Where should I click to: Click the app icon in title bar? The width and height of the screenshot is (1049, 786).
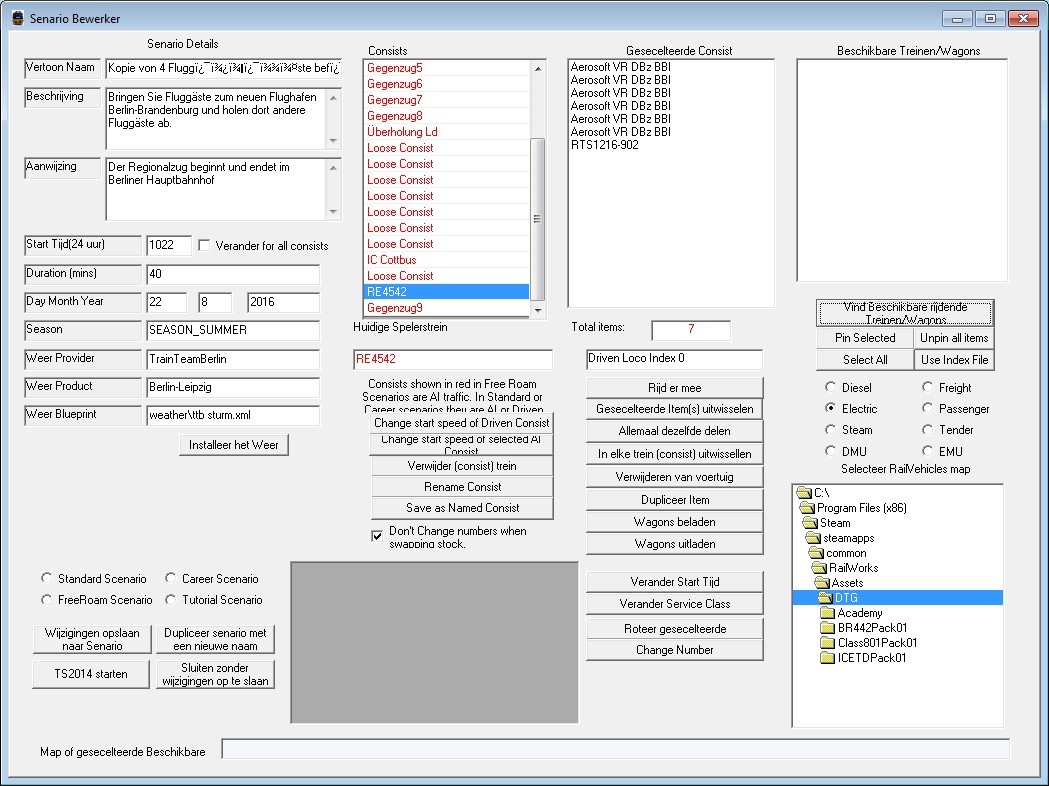(16, 19)
